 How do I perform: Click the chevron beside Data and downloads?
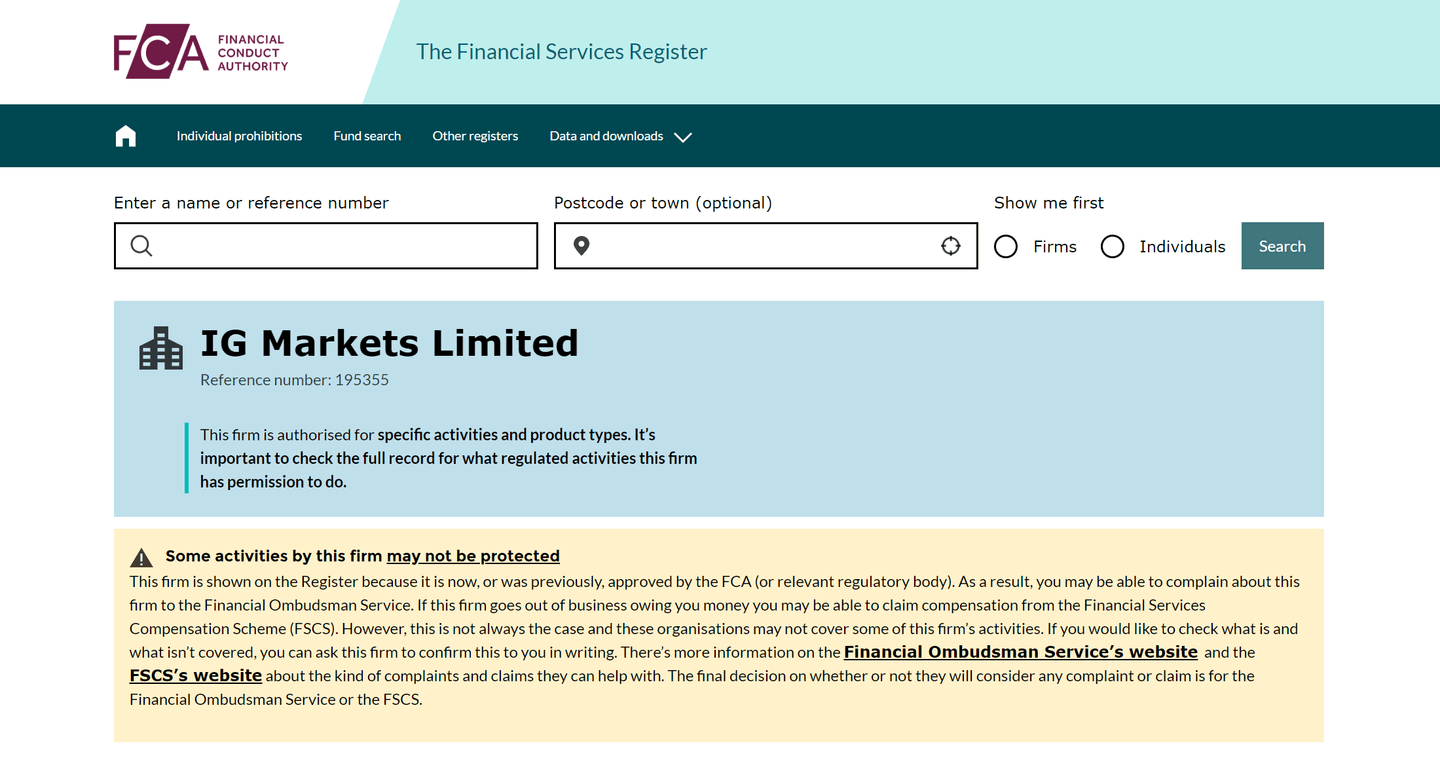(x=683, y=137)
